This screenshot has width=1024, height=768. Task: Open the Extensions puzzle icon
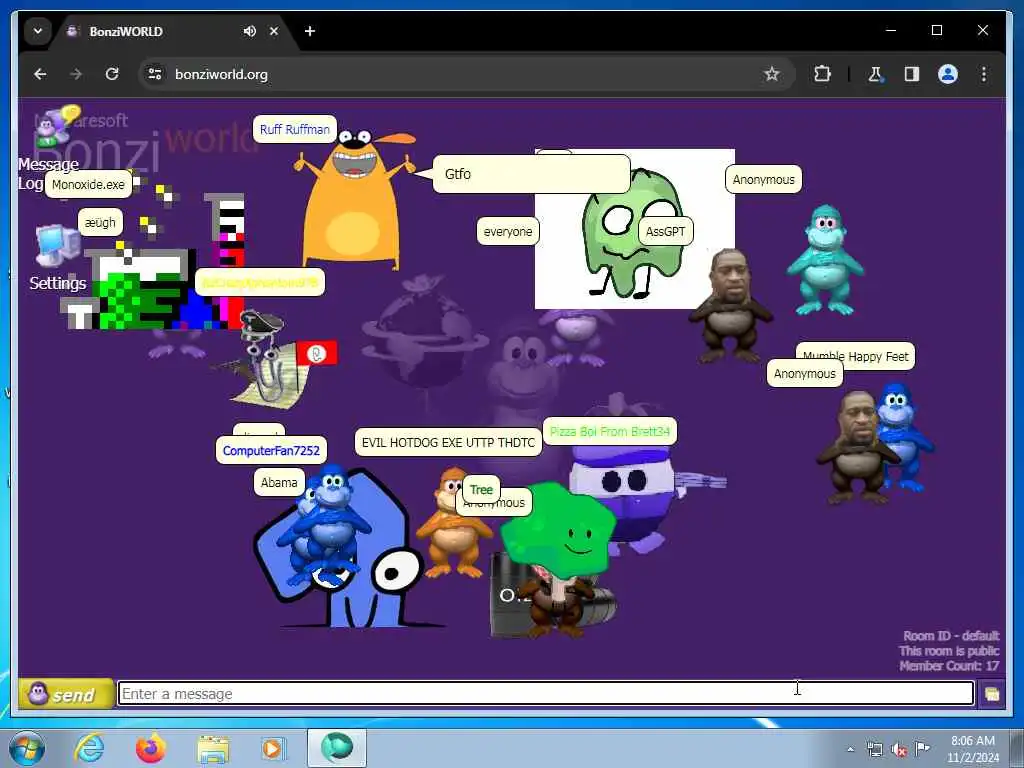coord(822,74)
